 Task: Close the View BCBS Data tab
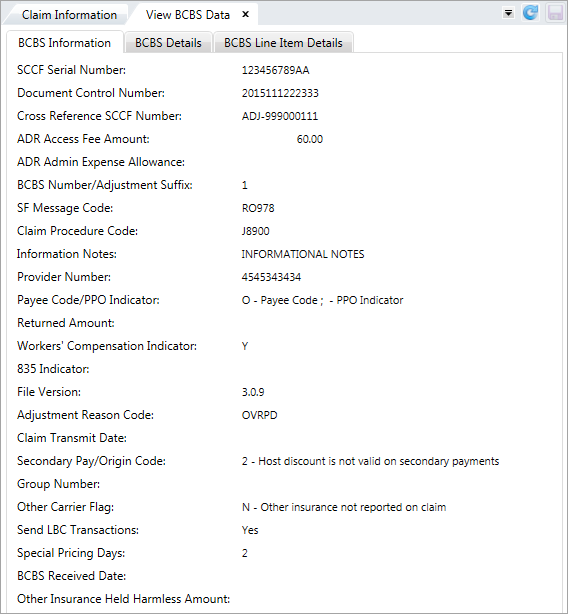pos(245,14)
